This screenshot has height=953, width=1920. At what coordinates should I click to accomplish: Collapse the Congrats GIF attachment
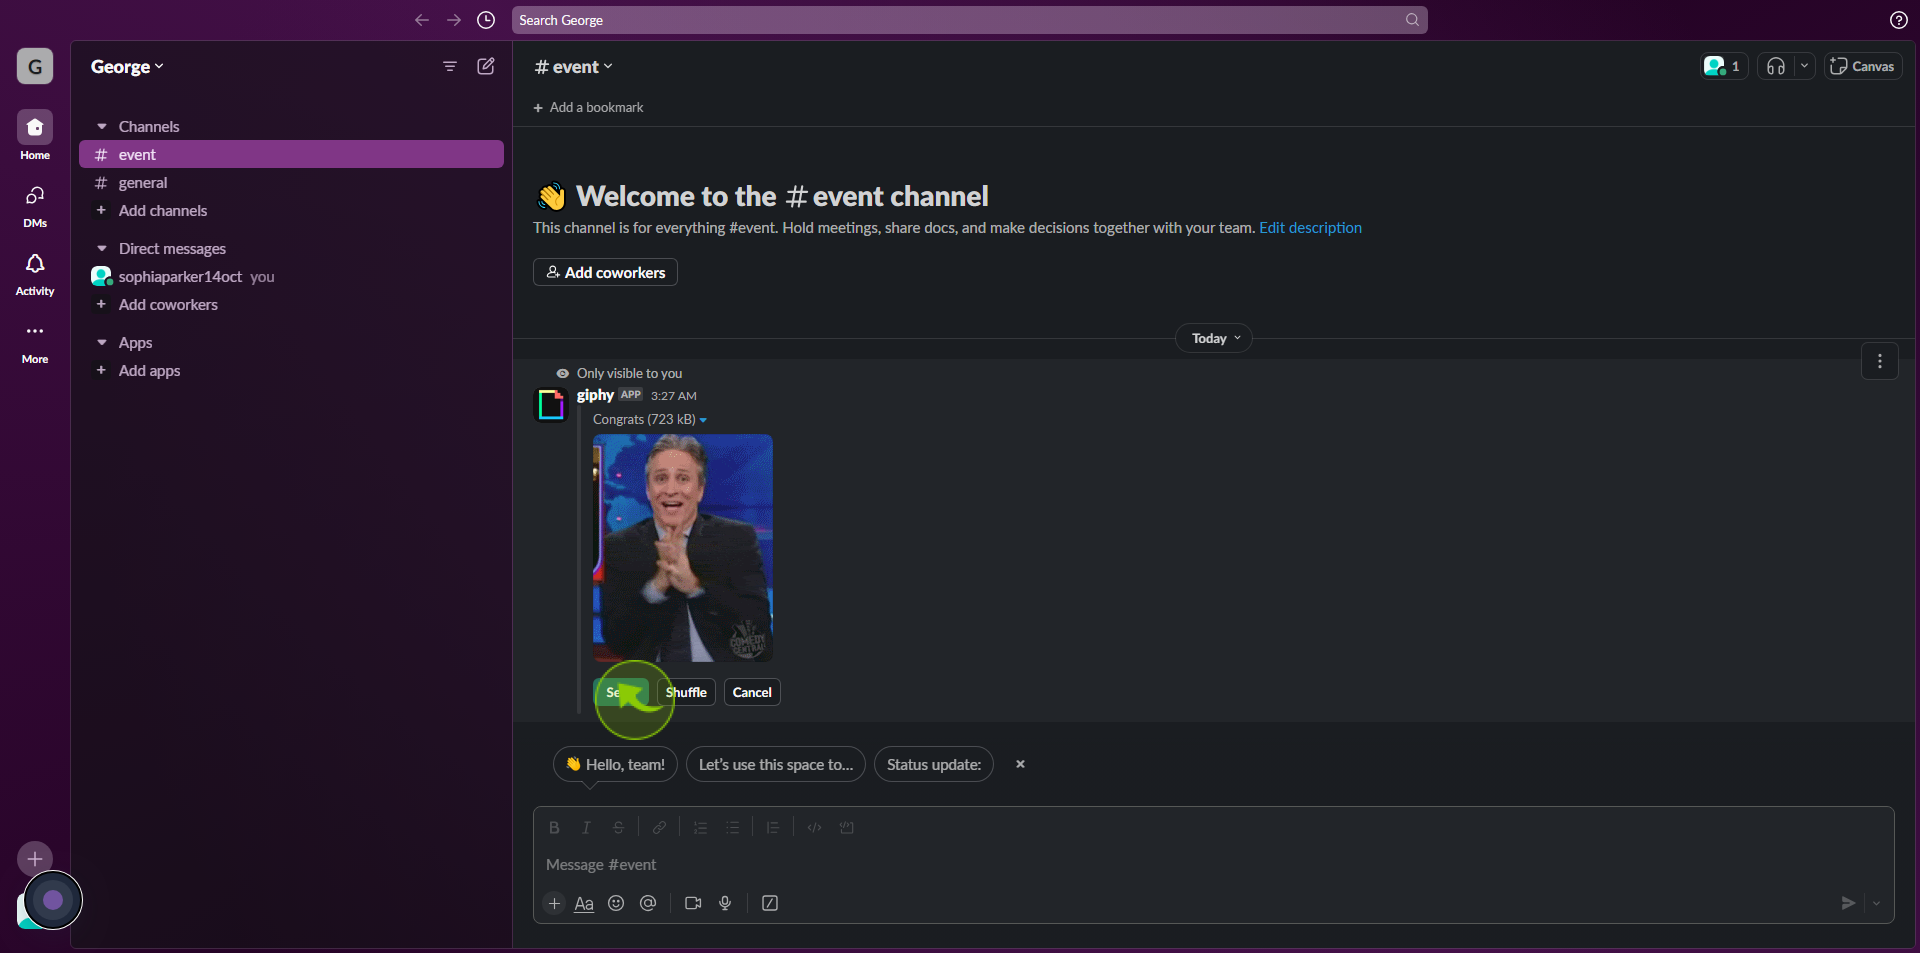pyautogui.click(x=703, y=420)
